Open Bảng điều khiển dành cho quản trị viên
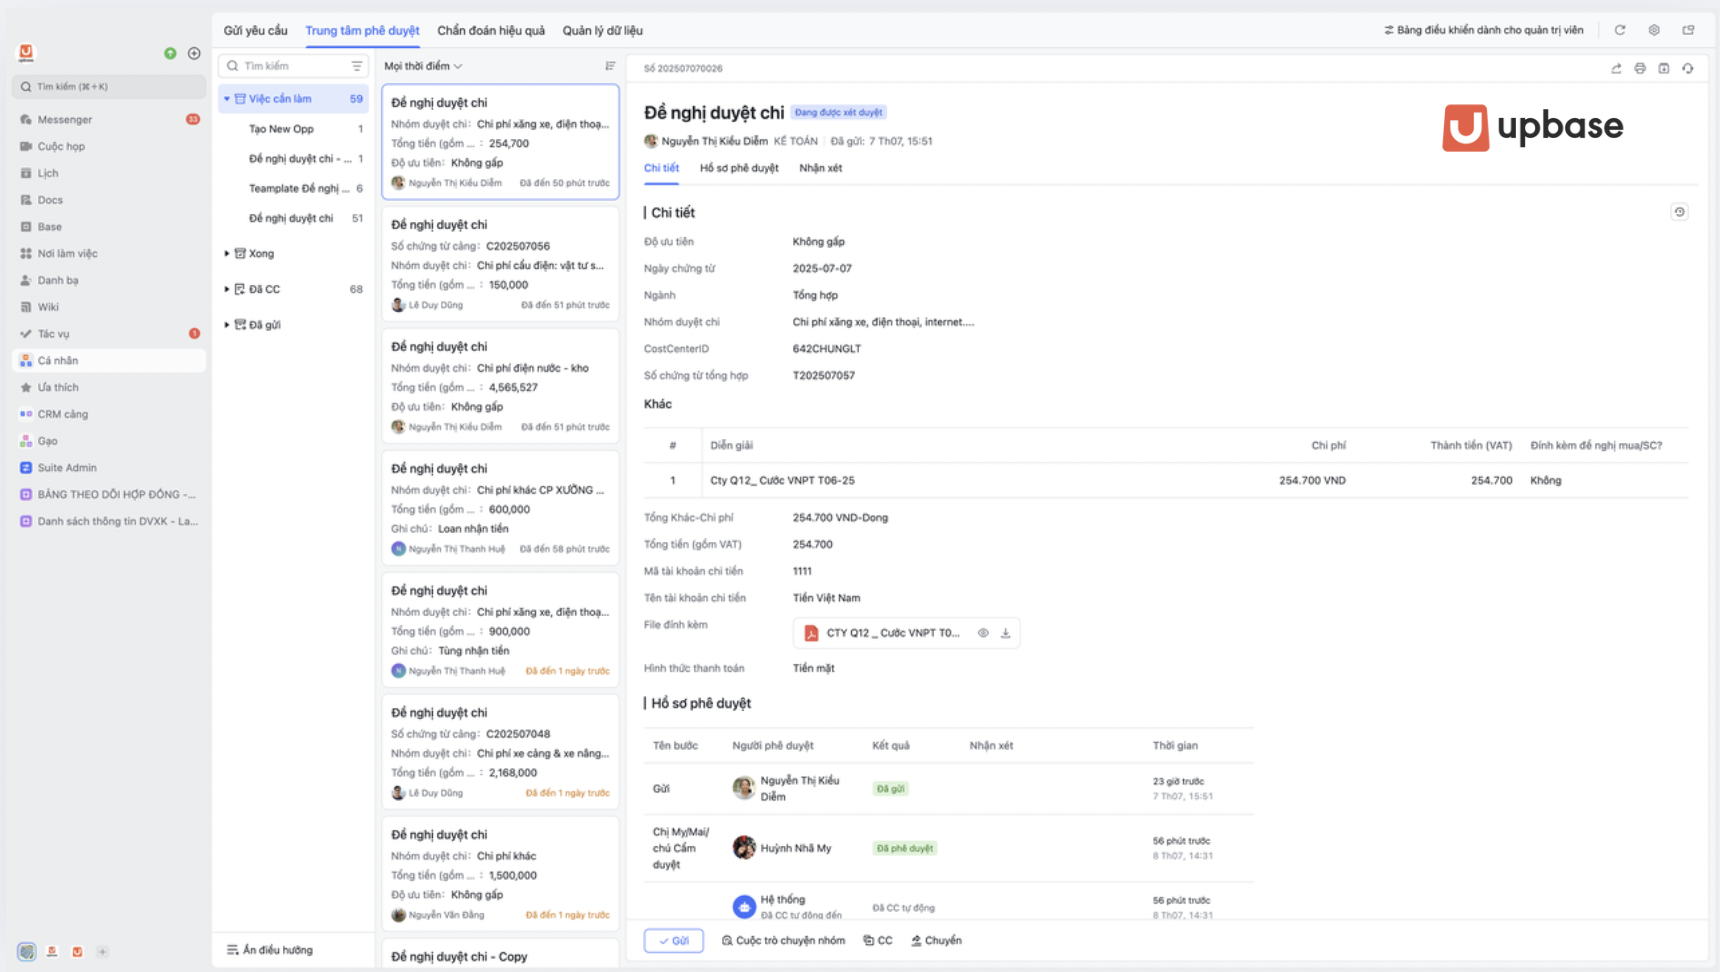This screenshot has width=1720, height=972. point(1483,30)
